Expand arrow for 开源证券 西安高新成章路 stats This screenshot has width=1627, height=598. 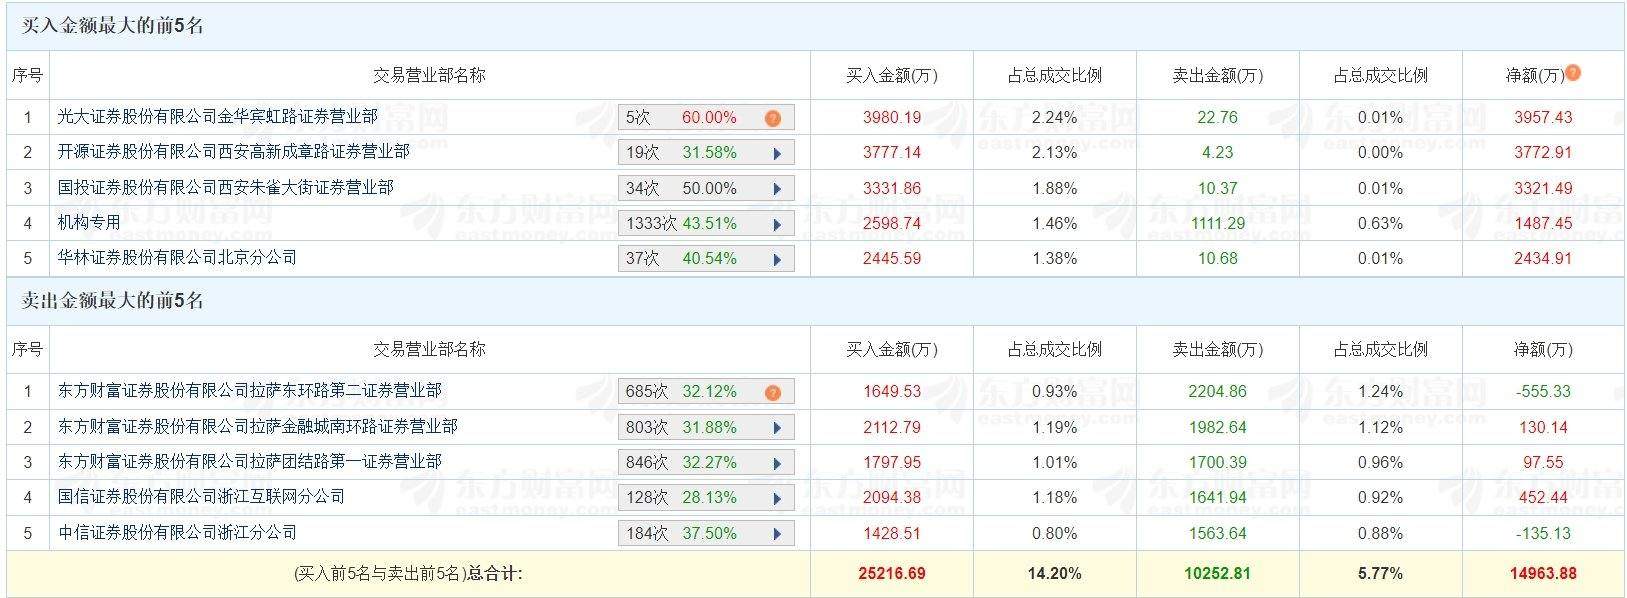point(776,154)
